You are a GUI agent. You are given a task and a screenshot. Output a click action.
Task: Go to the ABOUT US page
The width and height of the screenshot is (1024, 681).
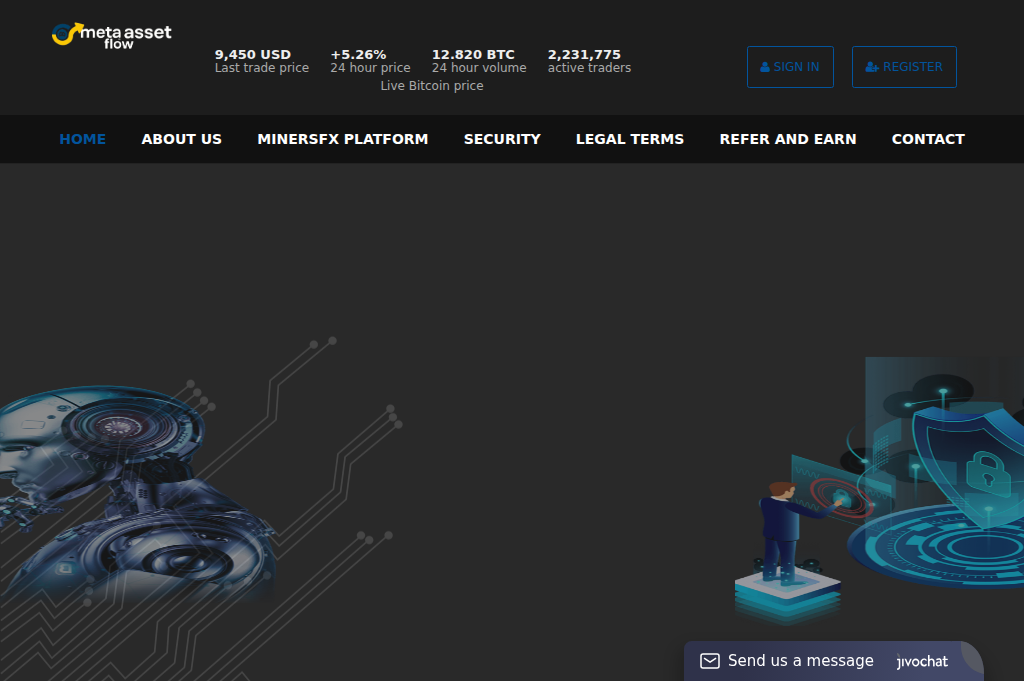pos(181,139)
